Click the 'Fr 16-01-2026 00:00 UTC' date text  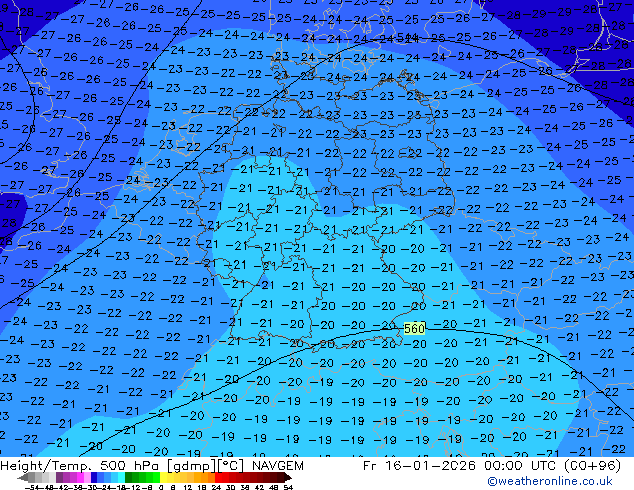pyautogui.click(x=460, y=466)
